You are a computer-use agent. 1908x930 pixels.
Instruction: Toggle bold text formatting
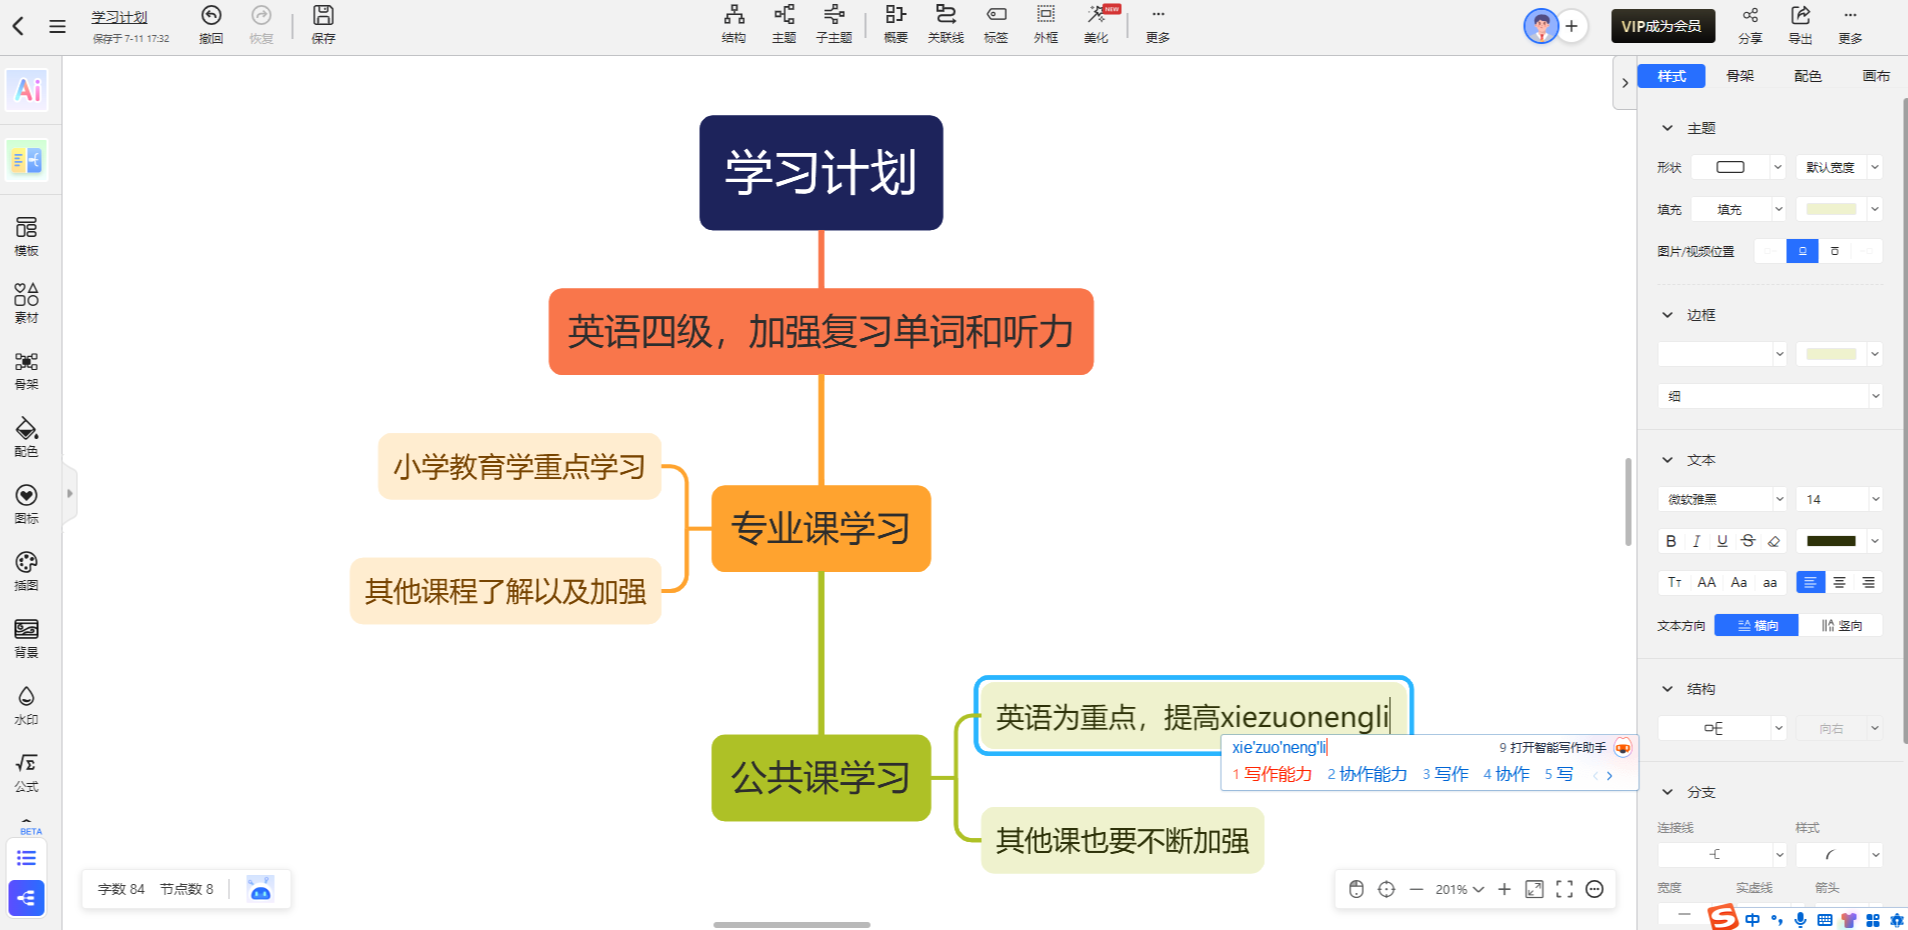point(1671,541)
